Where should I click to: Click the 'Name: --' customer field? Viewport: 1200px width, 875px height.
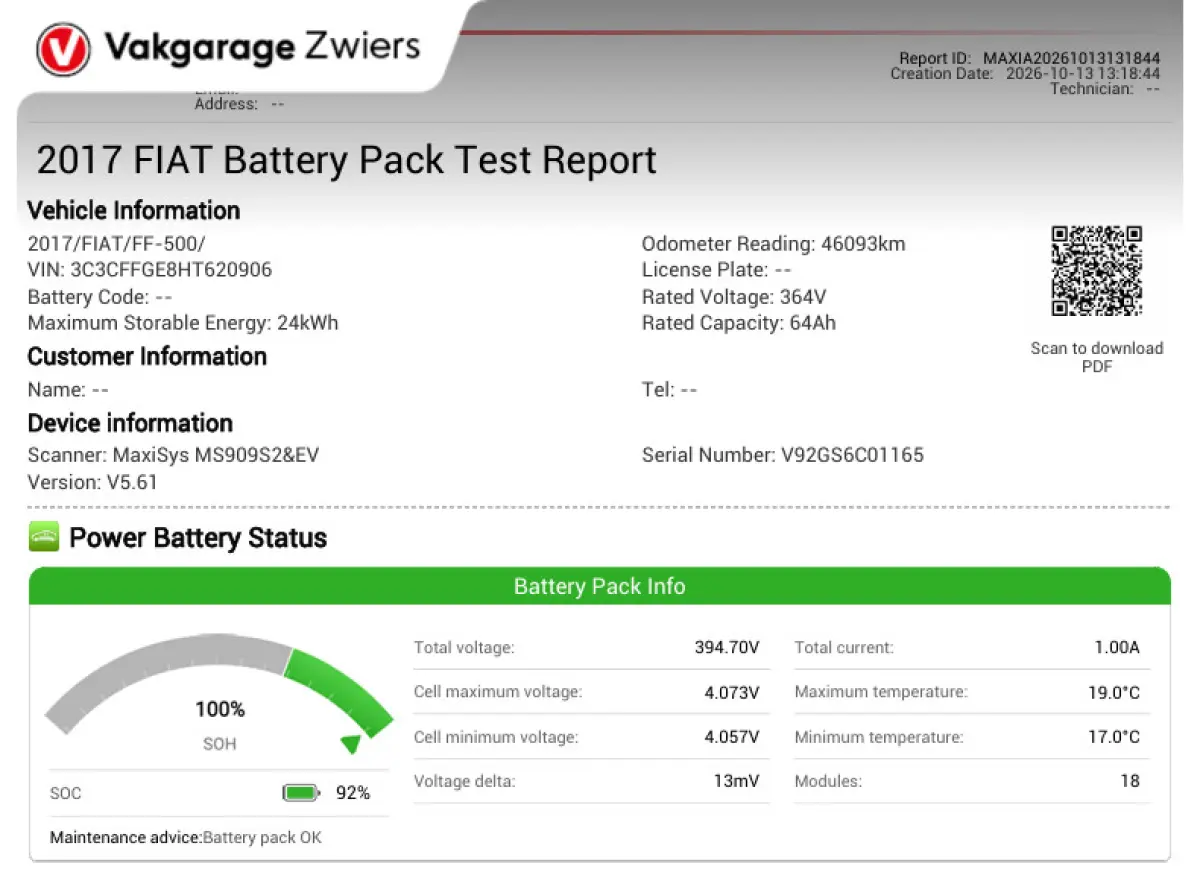[x=68, y=390]
